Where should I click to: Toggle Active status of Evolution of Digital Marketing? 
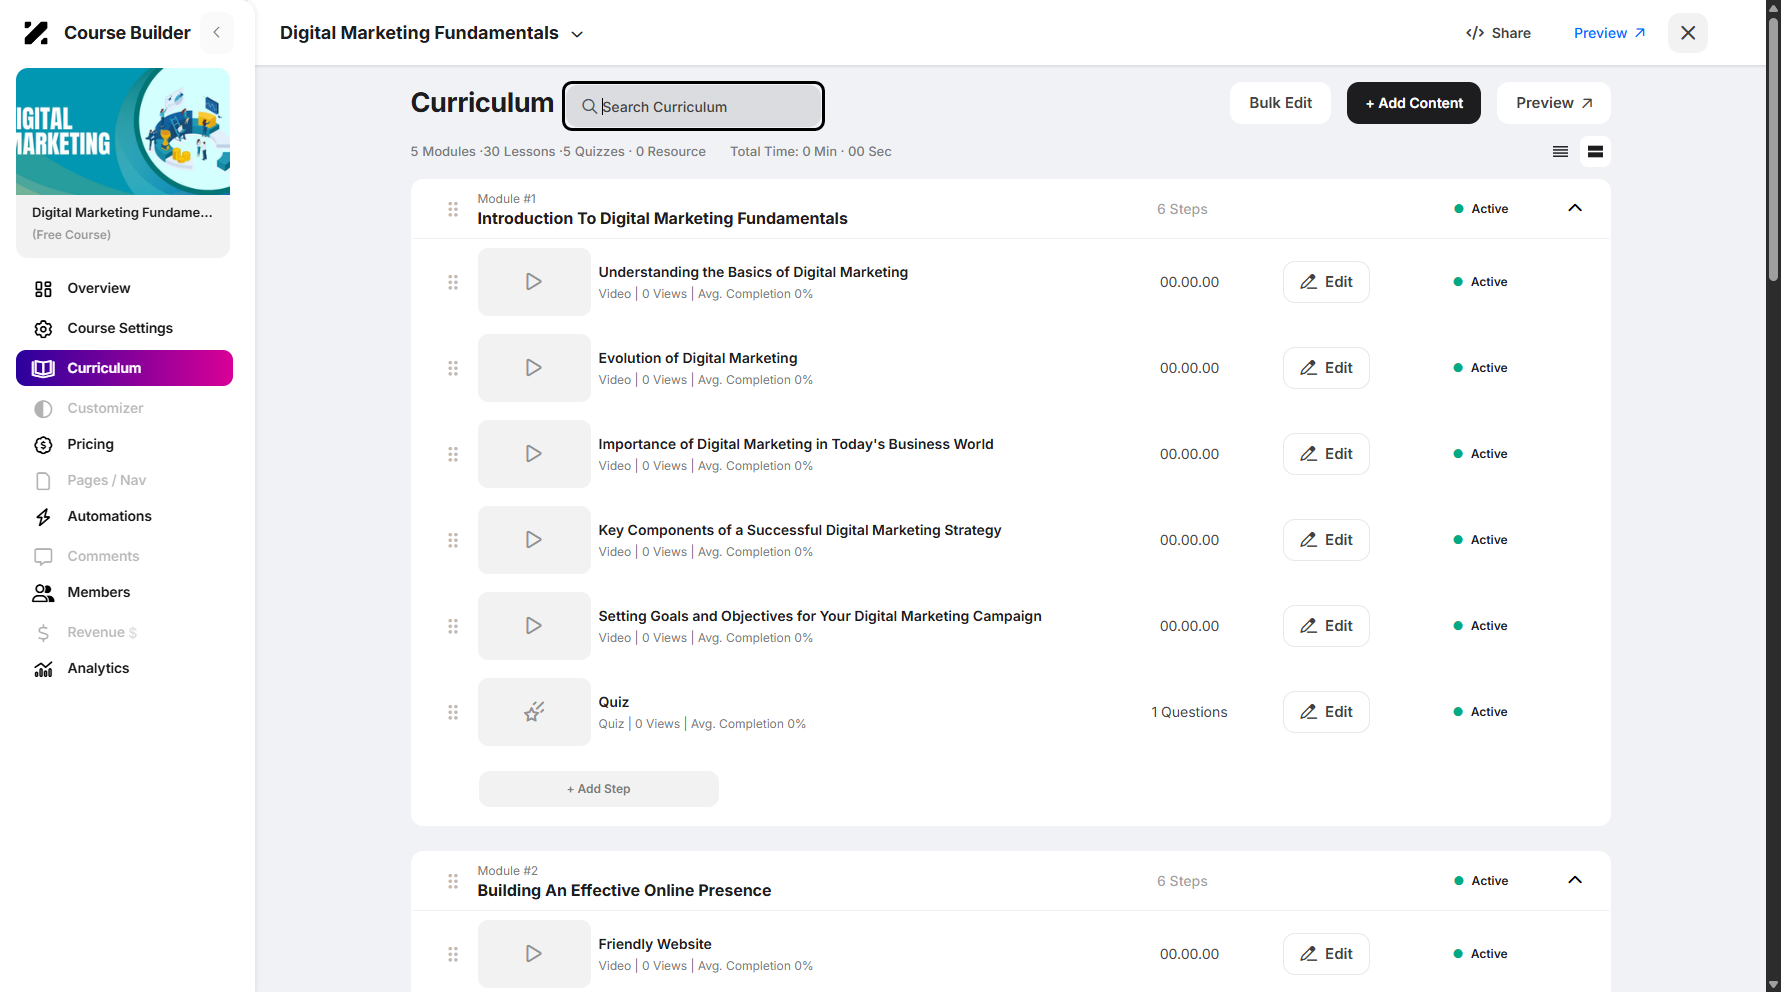[x=1481, y=368]
